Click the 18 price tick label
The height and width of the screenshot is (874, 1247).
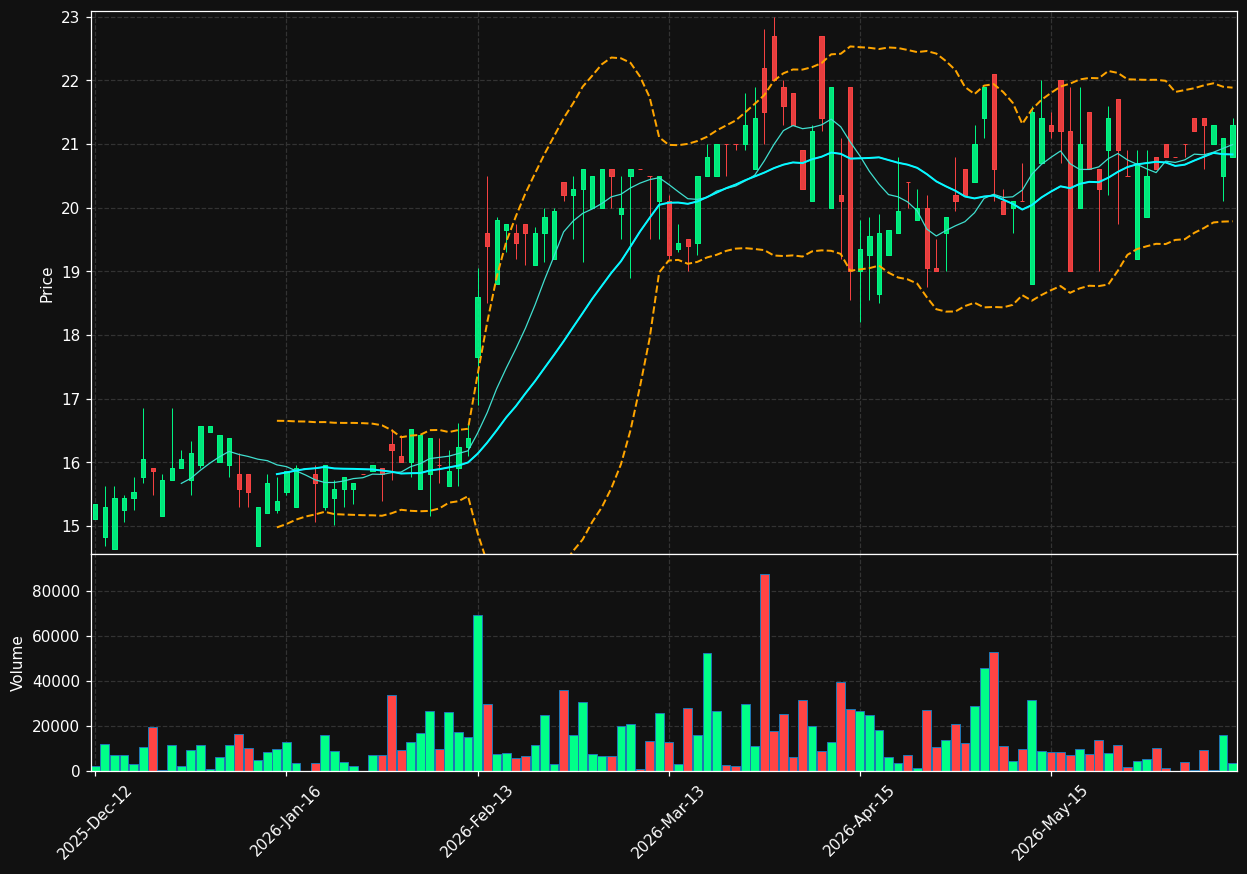point(70,336)
